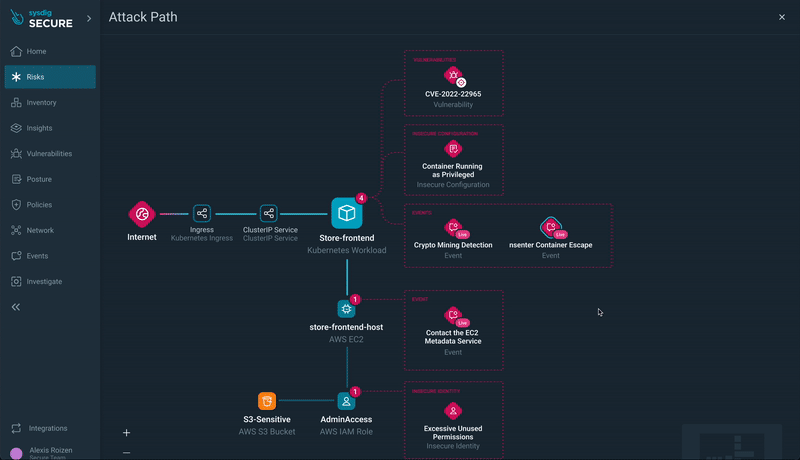Open Insights from the sidebar
The height and width of the screenshot is (460, 800).
point(49,128)
